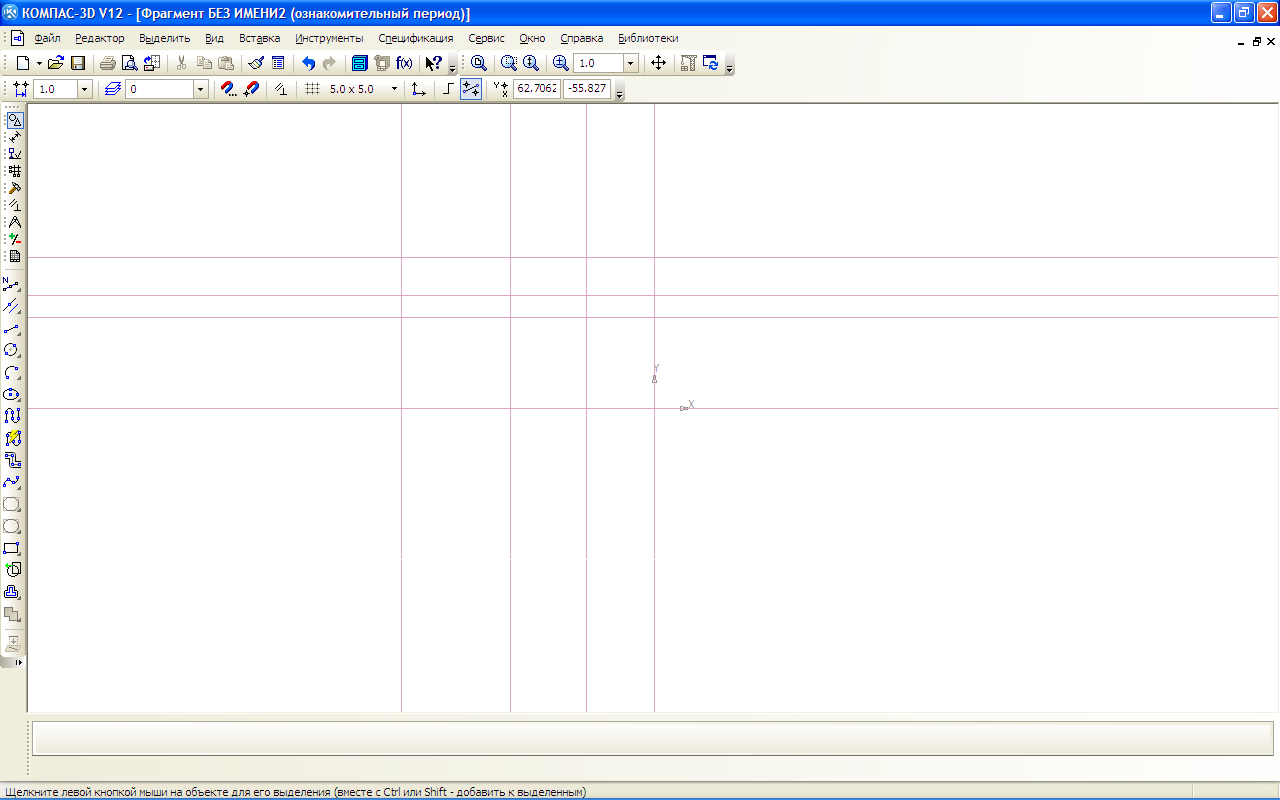
Task: Click the zoom in magnifier with plus
Action: coord(561,63)
